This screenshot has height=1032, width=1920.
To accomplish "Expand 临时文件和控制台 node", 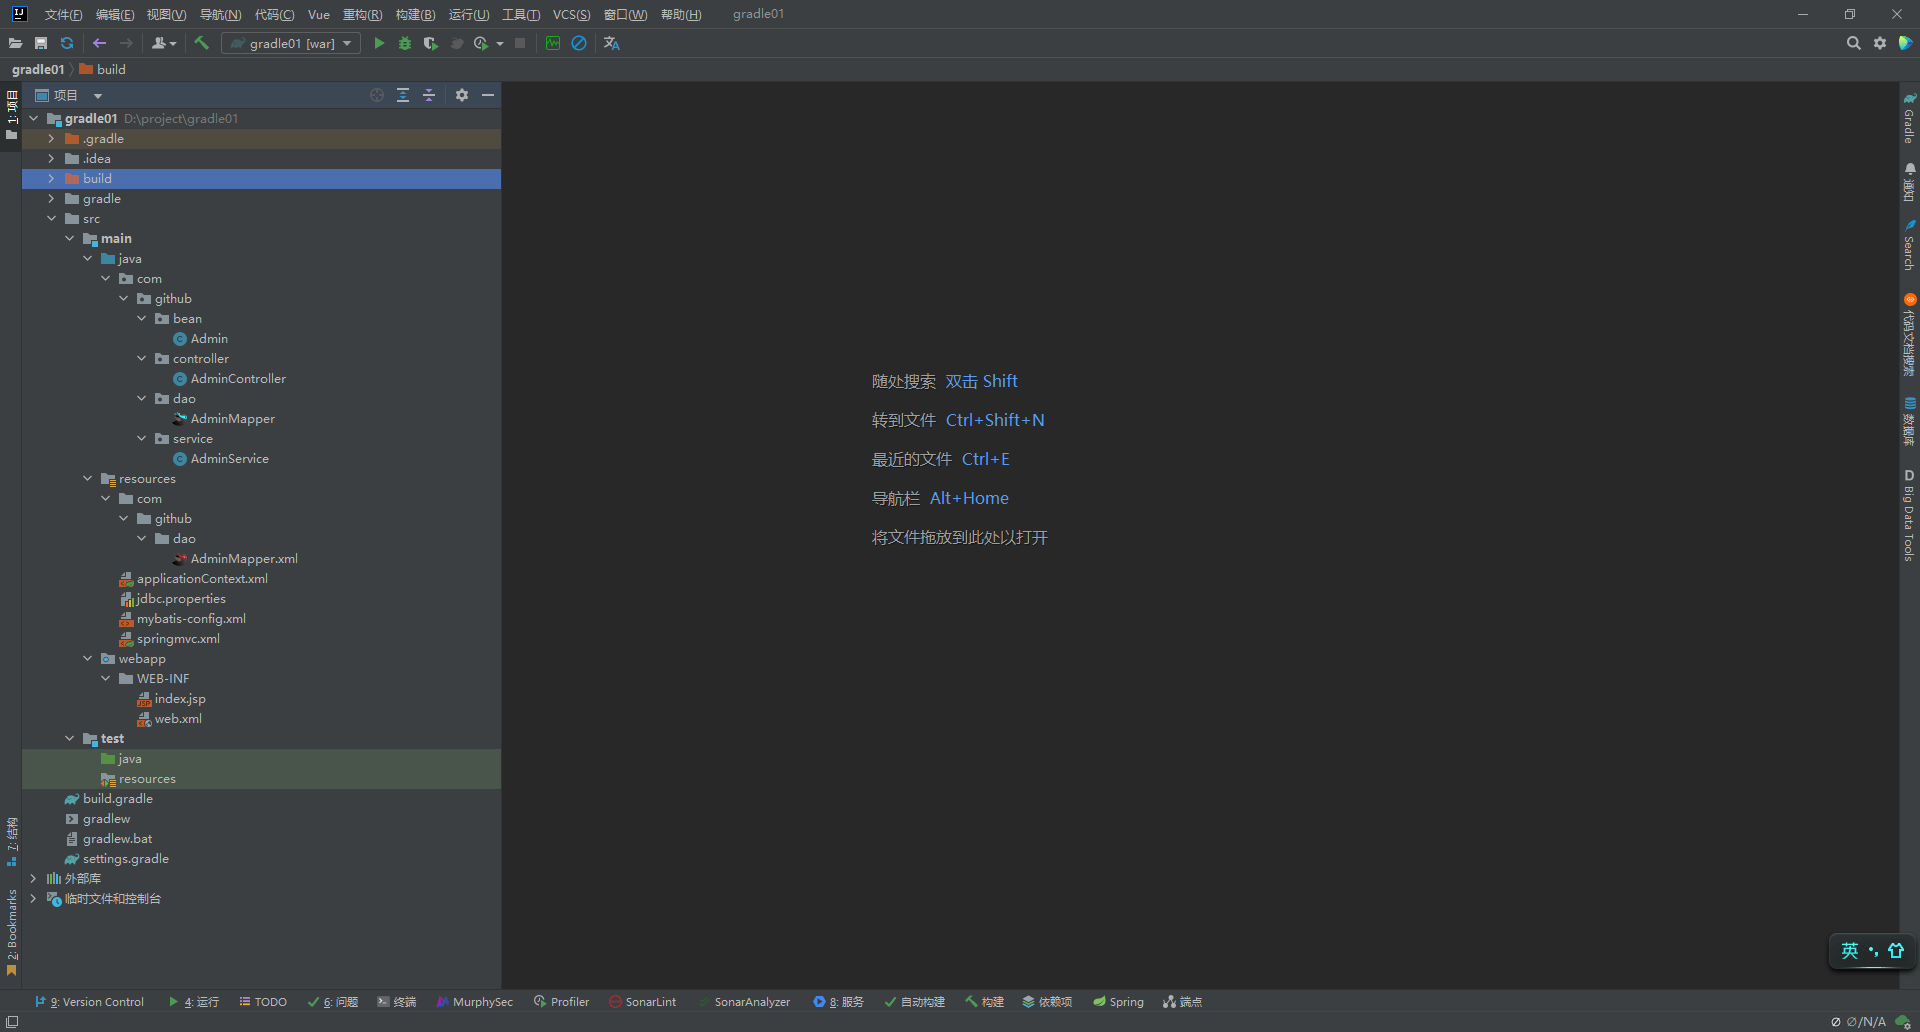I will 33,899.
